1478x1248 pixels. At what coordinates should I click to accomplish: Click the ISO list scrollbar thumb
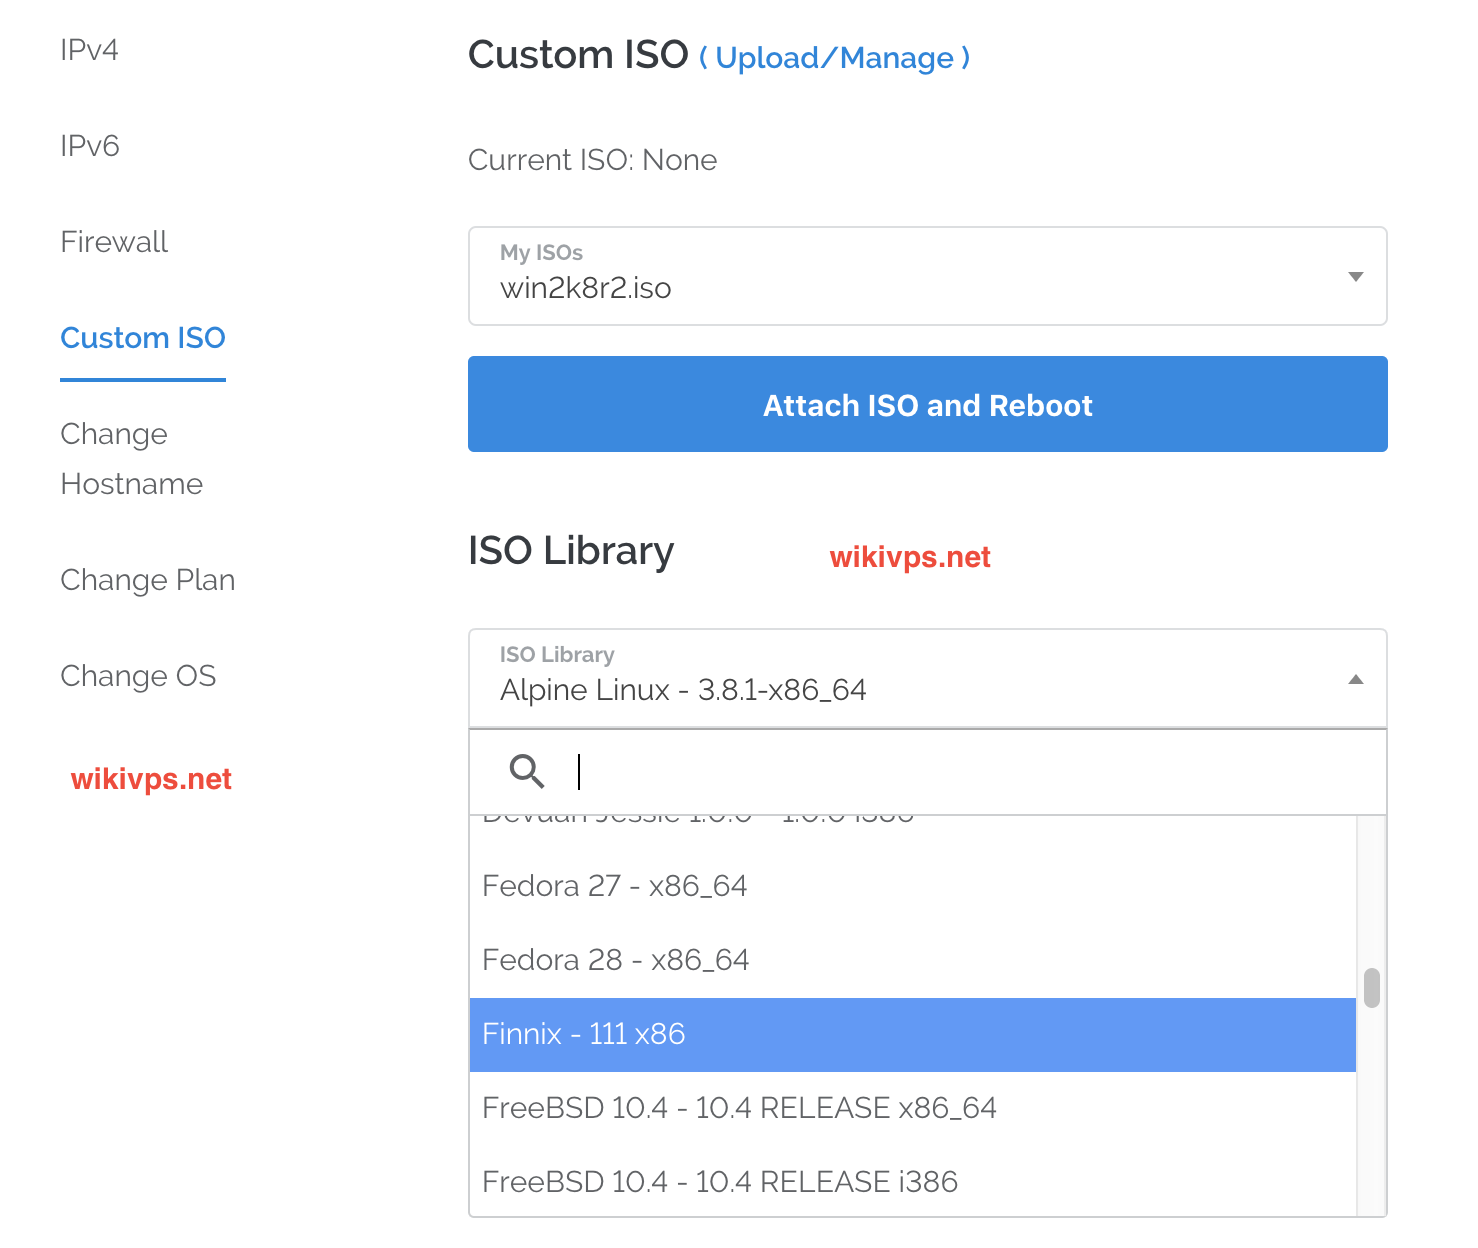(x=1371, y=988)
